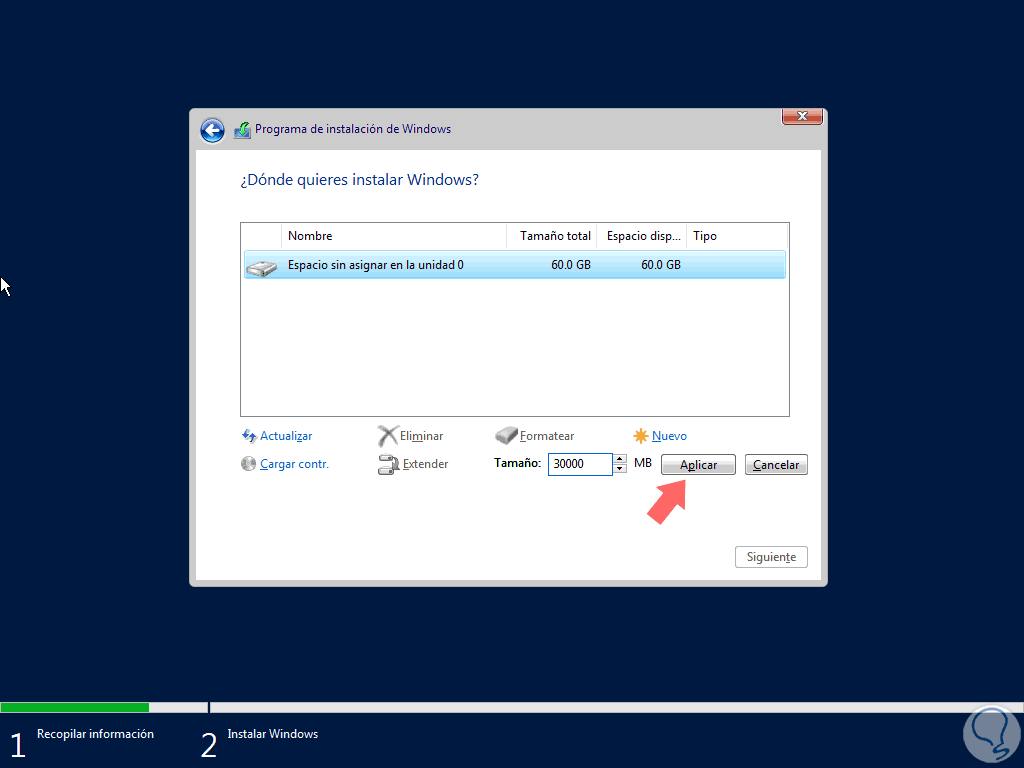The width and height of the screenshot is (1024, 768).
Task: Click the hard disk icon in unit 0 row
Action: 262,267
